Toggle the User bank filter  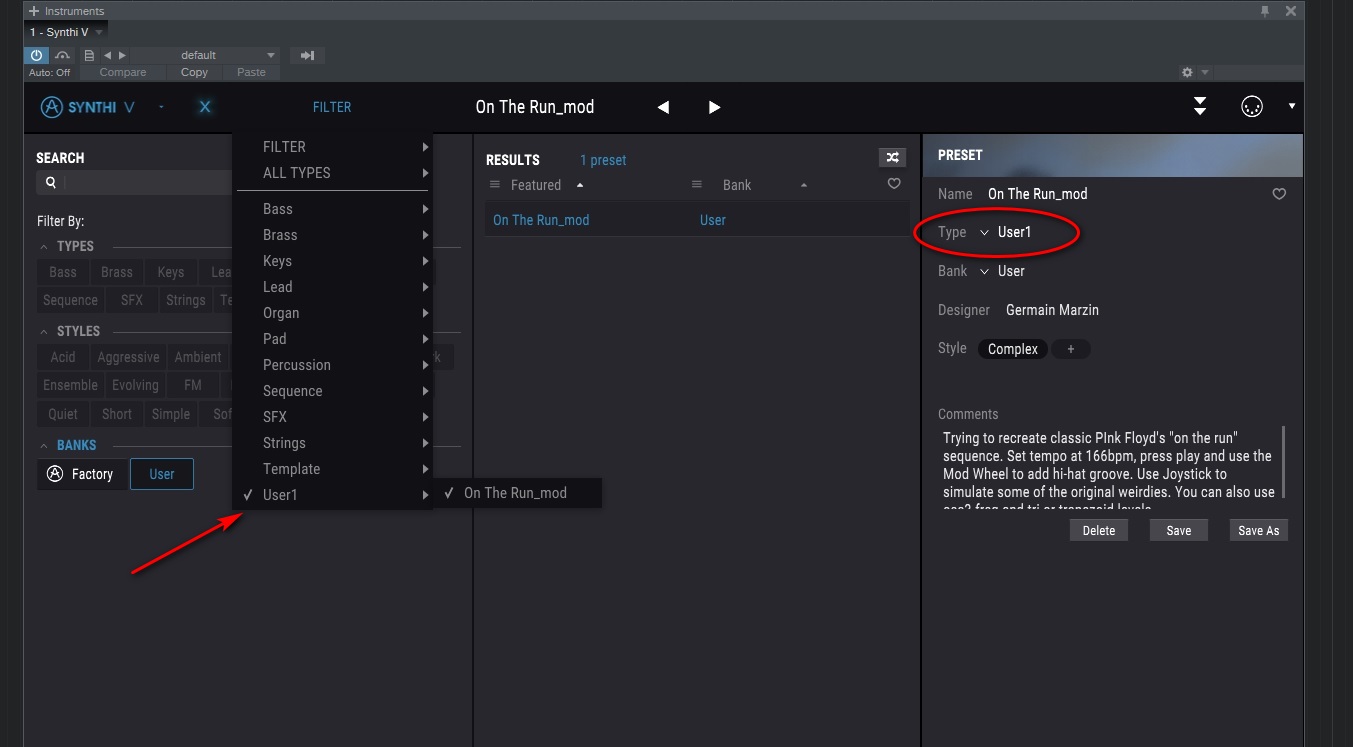click(x=162, y=474)
